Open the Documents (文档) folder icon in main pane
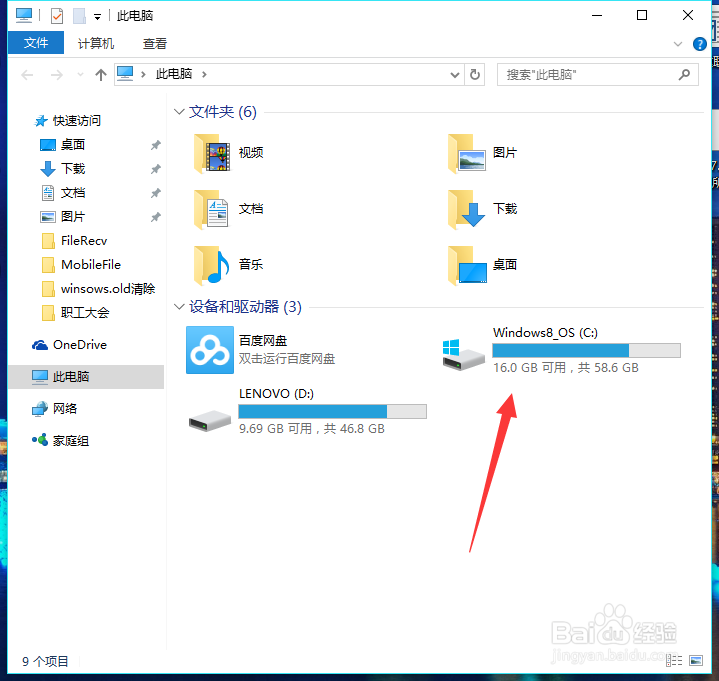 [211, 209]
